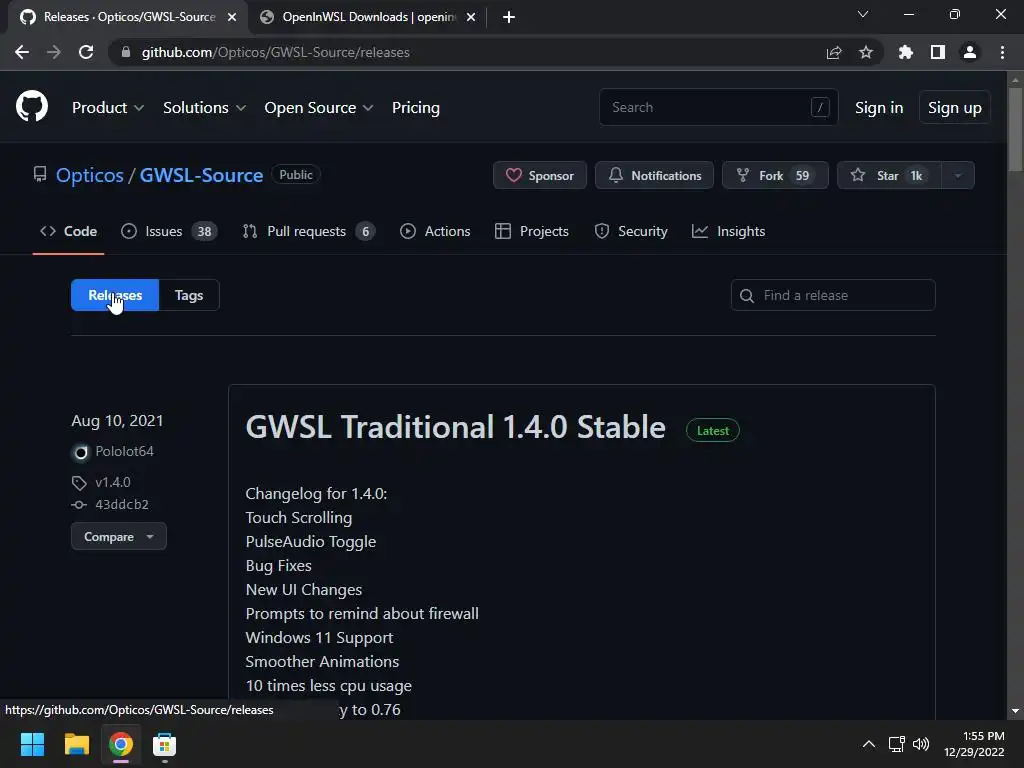Open Pololot64 user profile
Image resolution: width=1024 pixels, height=768 pixels.
[124, 451]
